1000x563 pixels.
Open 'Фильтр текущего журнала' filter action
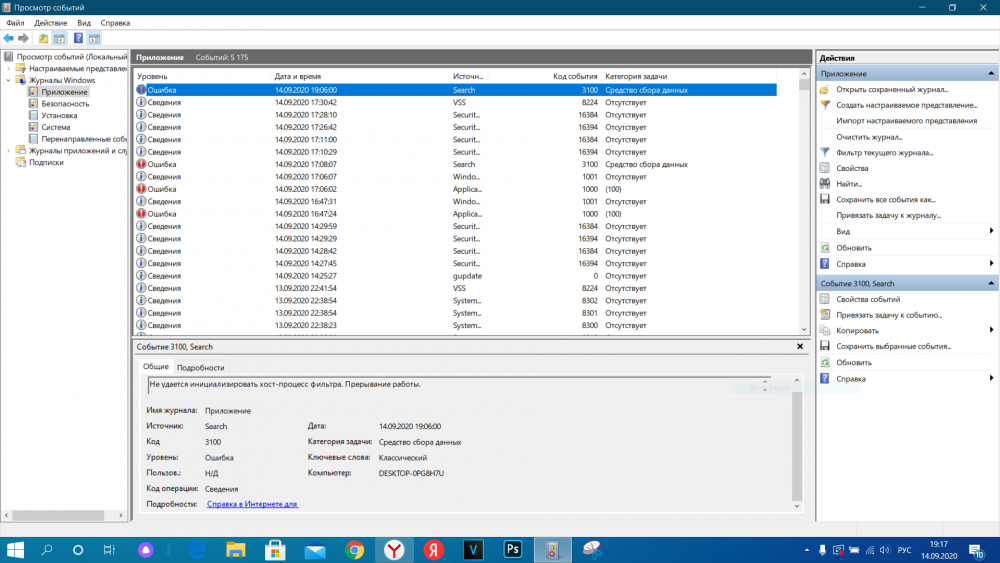coord(884,152)
